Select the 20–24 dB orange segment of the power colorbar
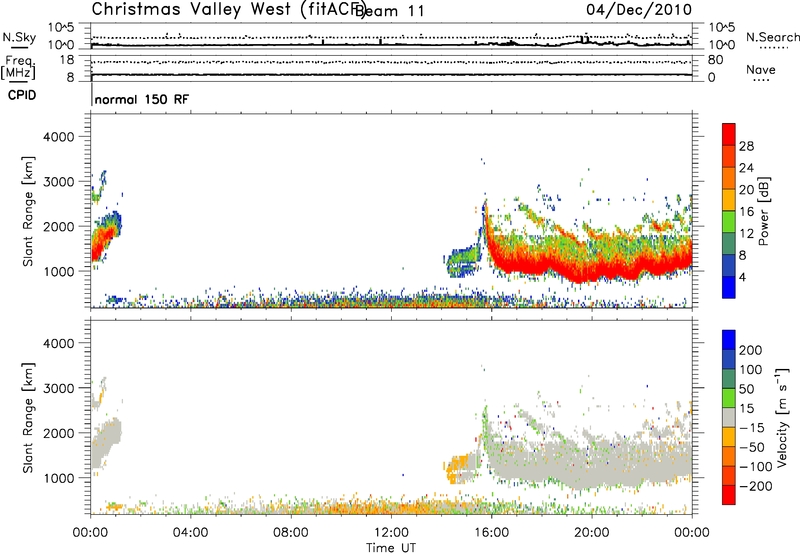 tap(729, 178)
